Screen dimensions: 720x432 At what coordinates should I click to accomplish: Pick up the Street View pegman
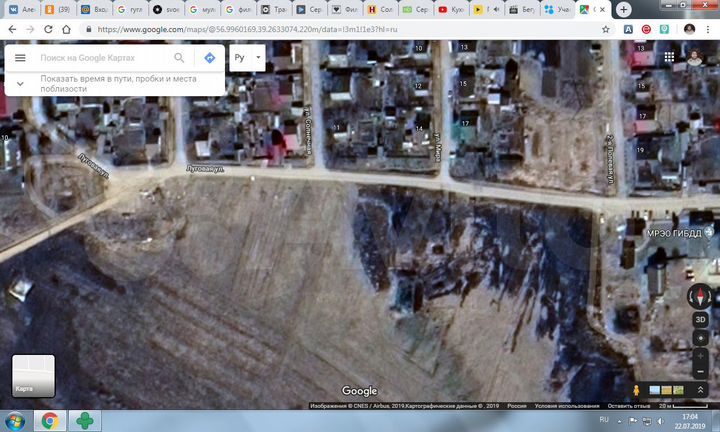(636, 390)
